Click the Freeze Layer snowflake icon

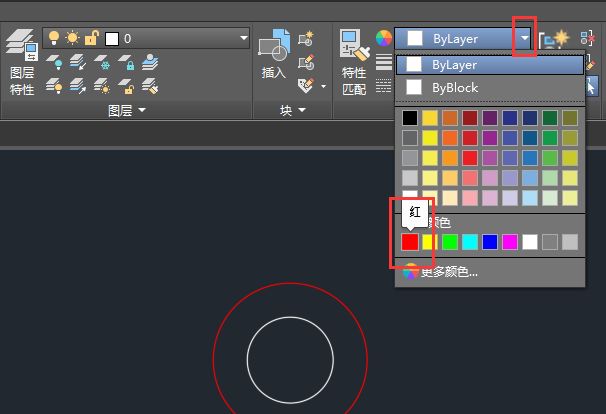(102, 62)
